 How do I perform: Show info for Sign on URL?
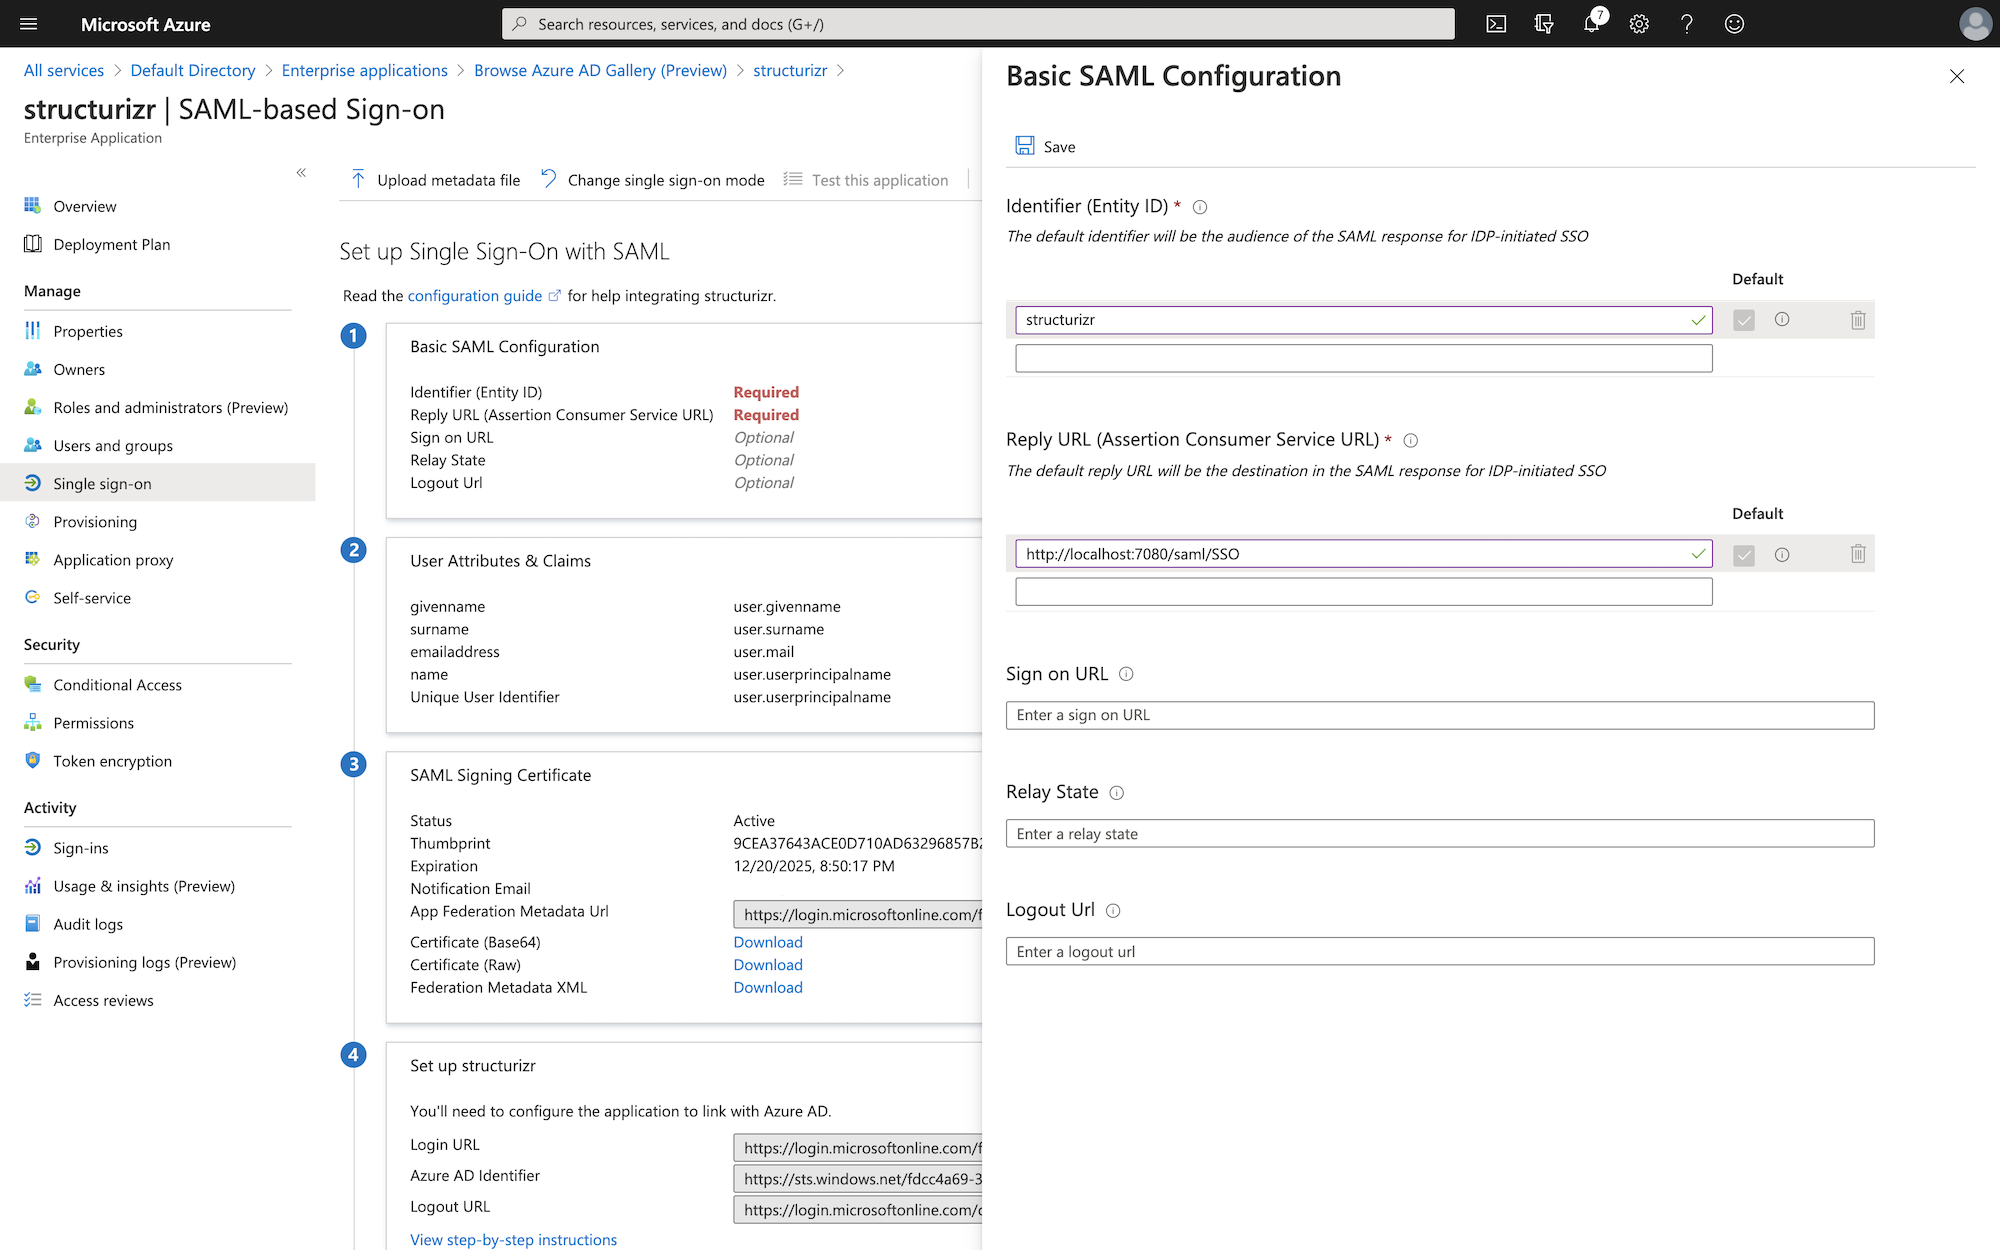coord(1126,674)
